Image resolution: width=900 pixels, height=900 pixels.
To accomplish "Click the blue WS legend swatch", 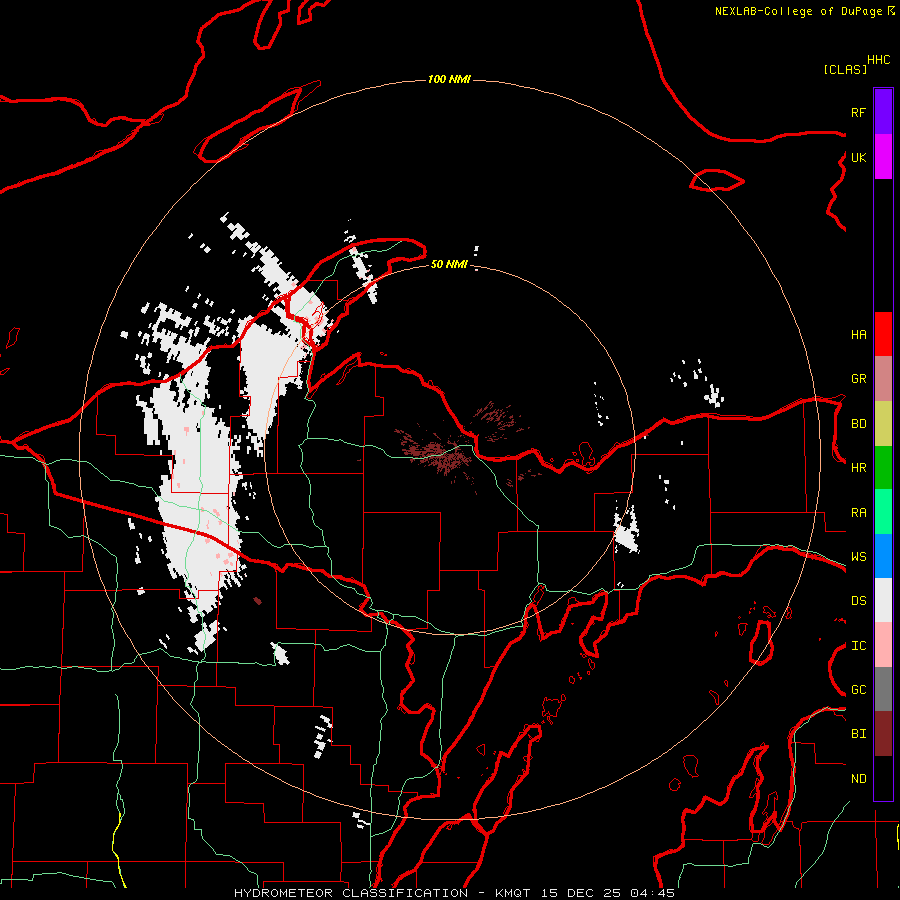I will click(883, 556).
